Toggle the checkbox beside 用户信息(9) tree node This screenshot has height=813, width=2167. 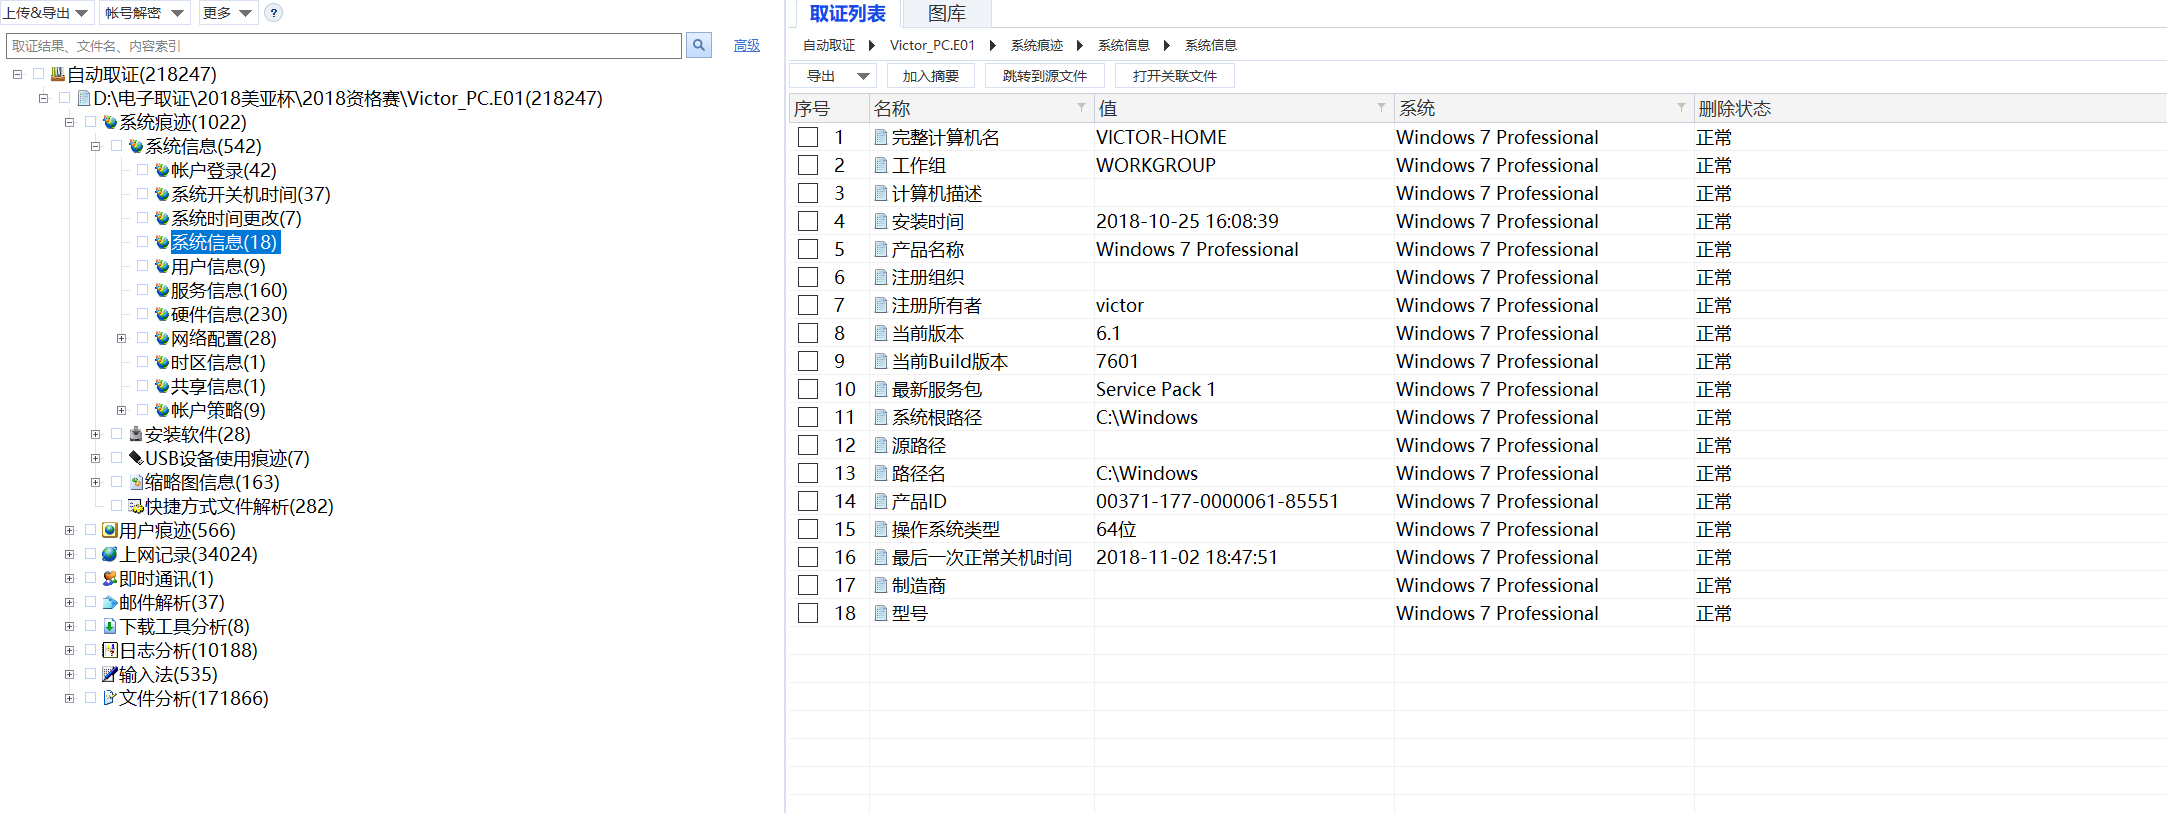tap(142, 266)
